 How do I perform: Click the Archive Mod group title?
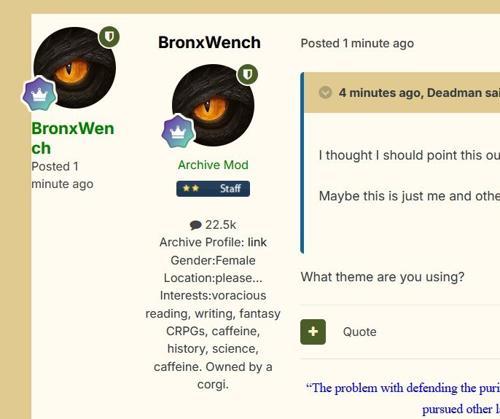213,165
